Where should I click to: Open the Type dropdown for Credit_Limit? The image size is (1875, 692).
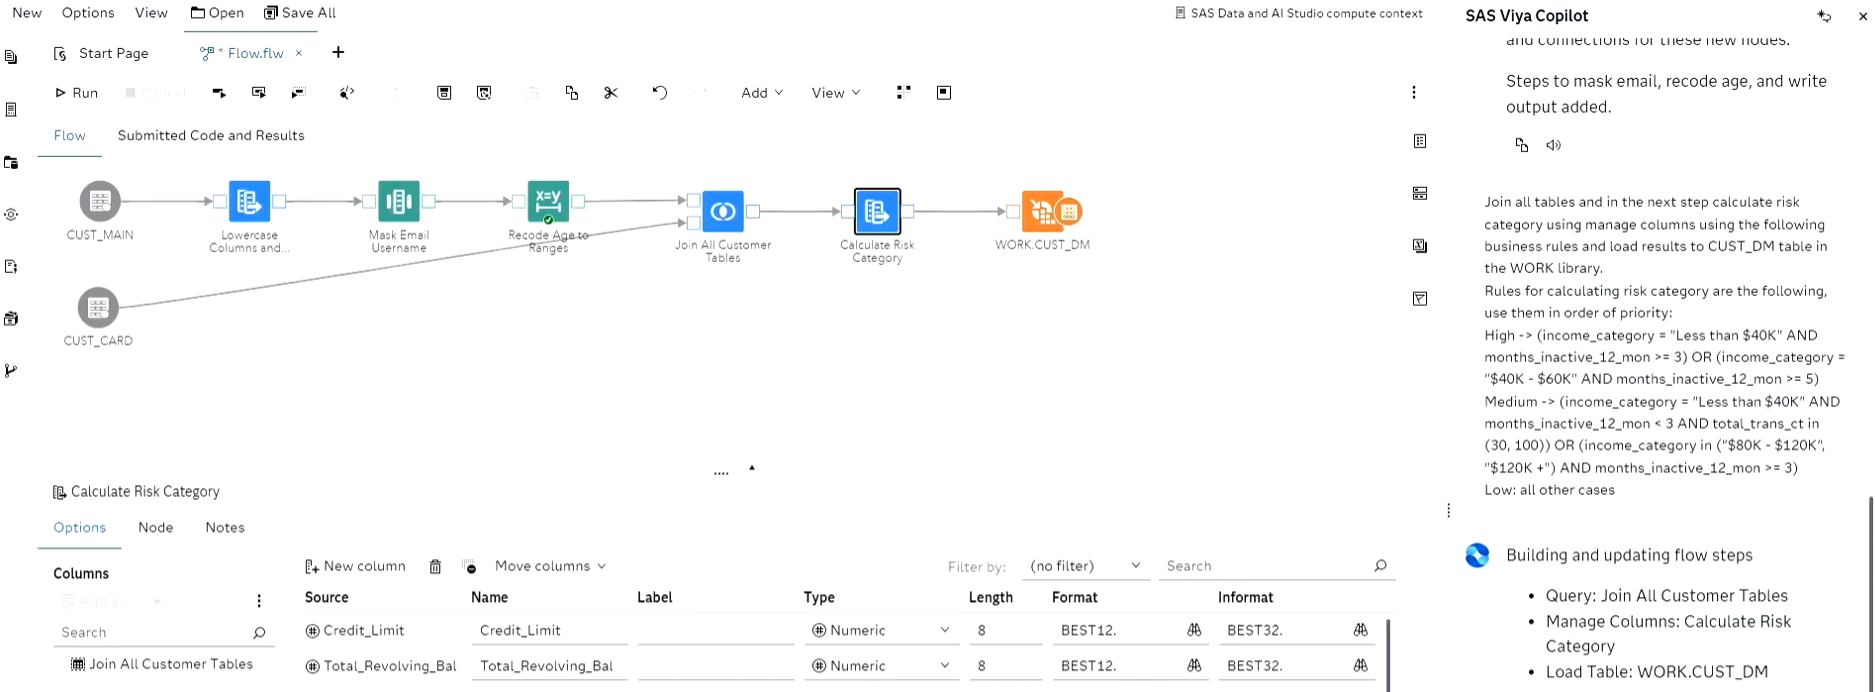(x=881, y=631)
